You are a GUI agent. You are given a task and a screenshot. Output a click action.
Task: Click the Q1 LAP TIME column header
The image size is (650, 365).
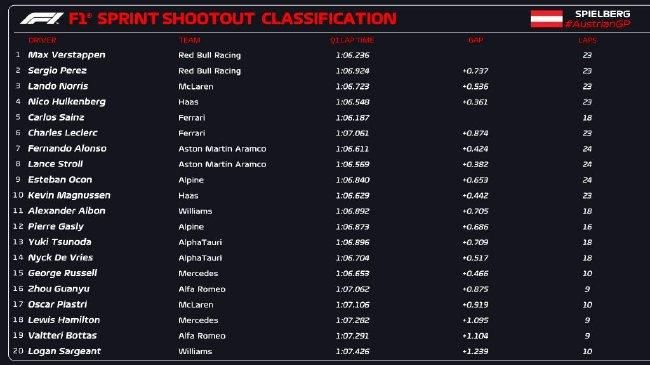(x=352, y=40)
